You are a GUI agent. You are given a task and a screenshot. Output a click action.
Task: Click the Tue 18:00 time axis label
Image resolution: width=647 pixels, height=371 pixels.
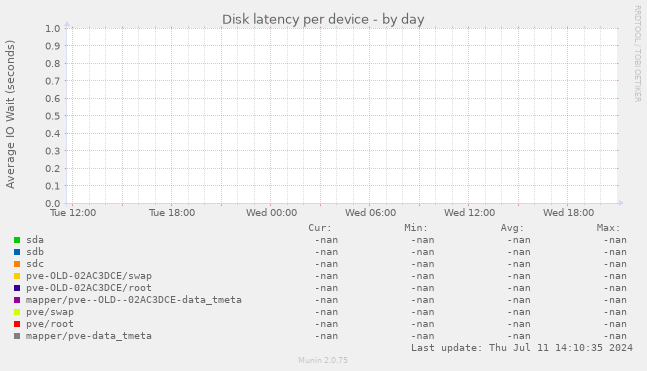[x=172, y=213]
